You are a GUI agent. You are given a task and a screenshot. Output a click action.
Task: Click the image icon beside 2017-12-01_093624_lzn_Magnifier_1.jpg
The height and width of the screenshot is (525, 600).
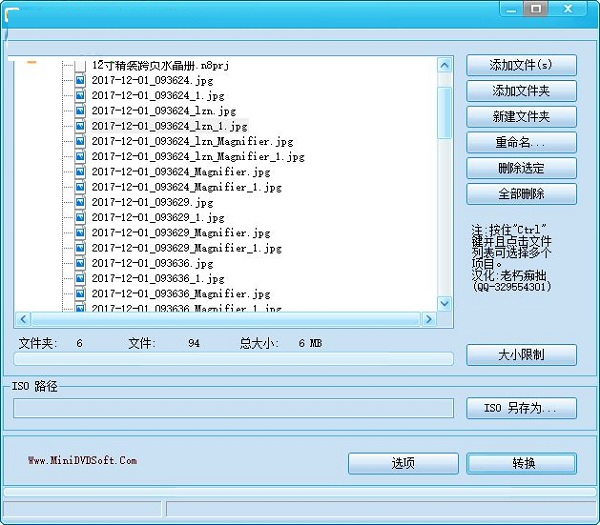[80, 156]
